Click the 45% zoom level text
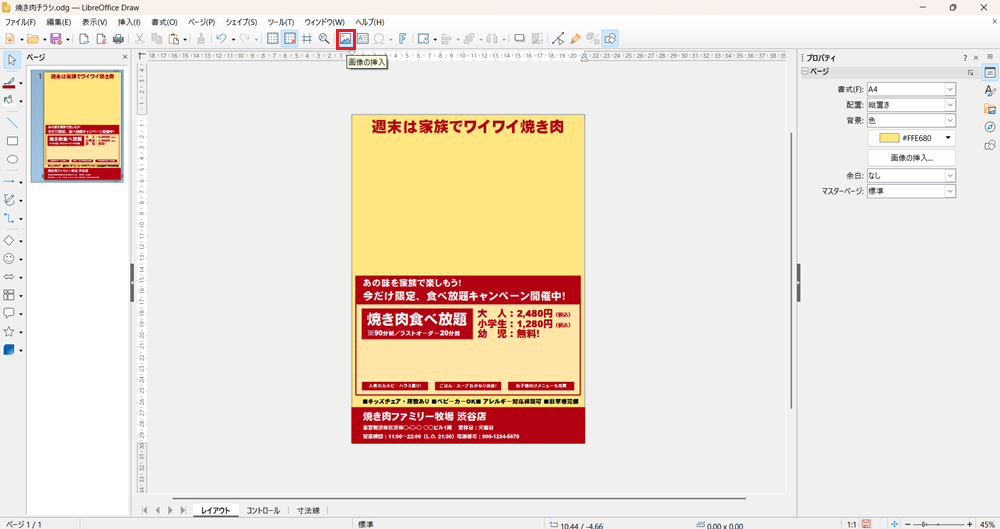Screen dimensions: 1000x529 pos(987,525)
